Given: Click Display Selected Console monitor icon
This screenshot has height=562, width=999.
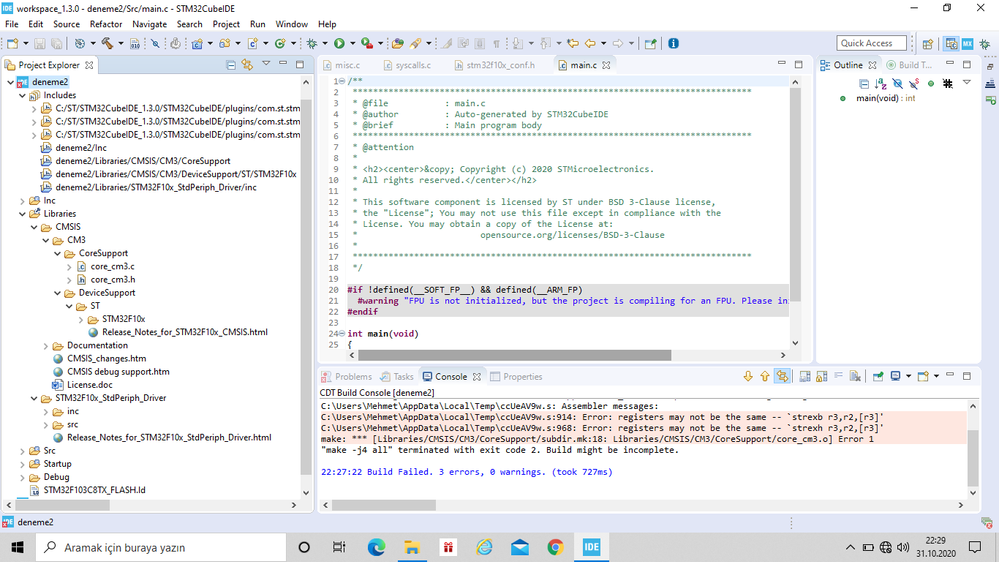Looking at the screenshot, I should click(895, 377).
